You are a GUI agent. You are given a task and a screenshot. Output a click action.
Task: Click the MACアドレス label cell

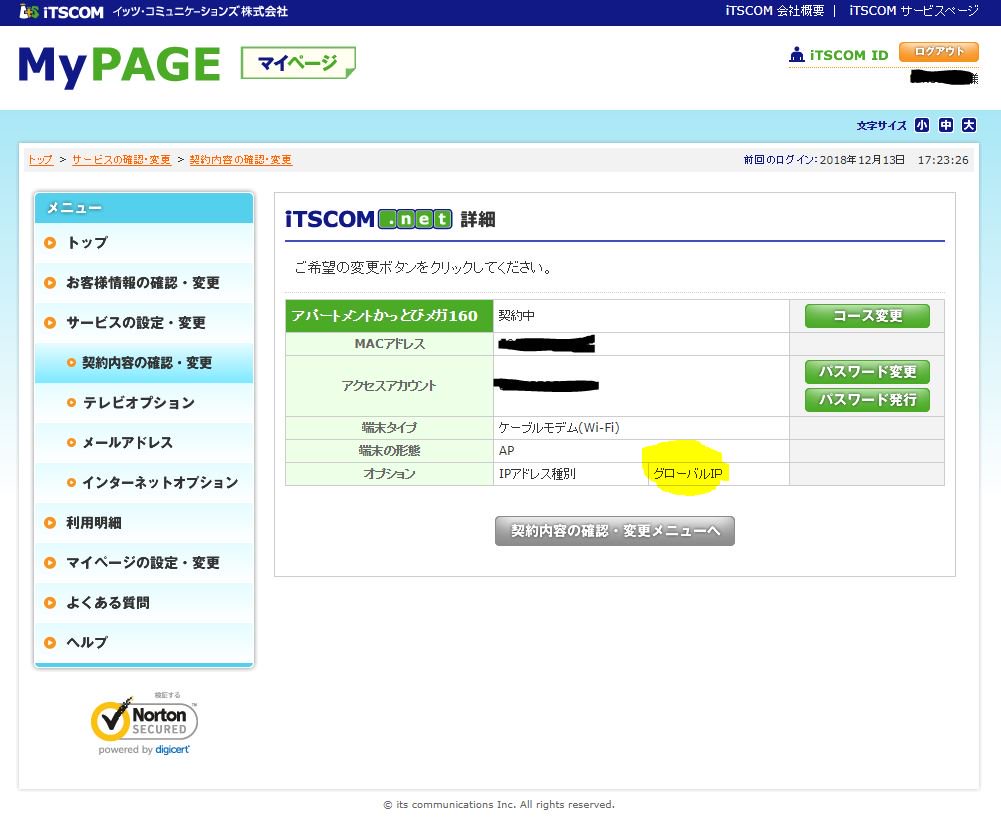[x=389, y=344]
